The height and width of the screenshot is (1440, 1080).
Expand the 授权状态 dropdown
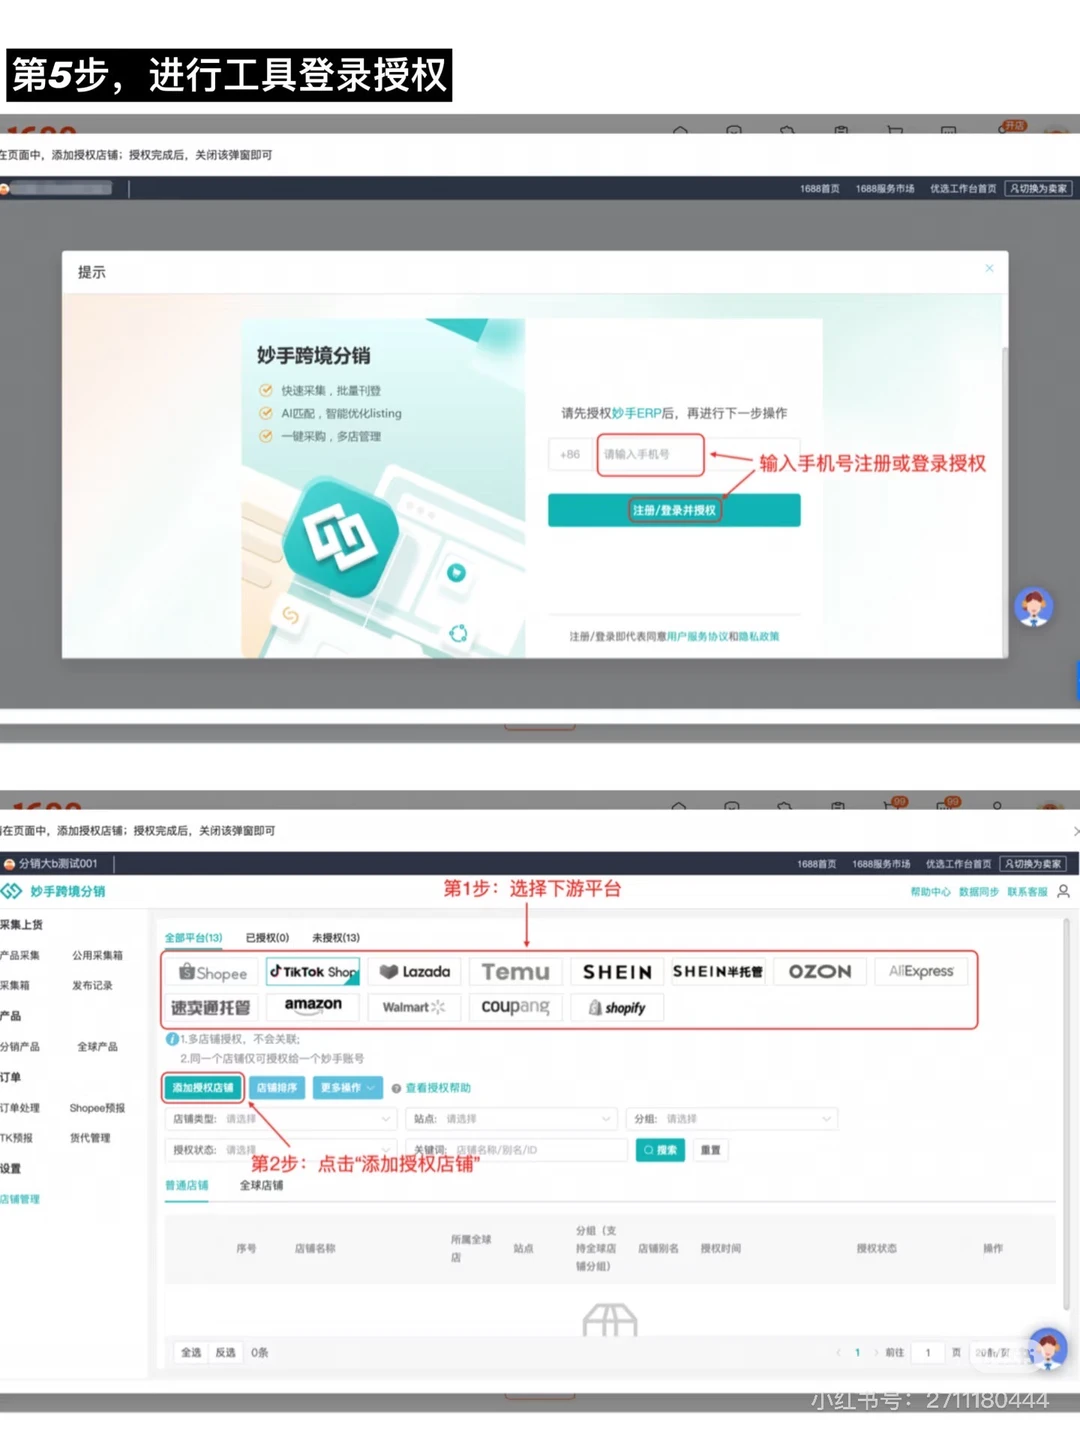[281, 1150]
